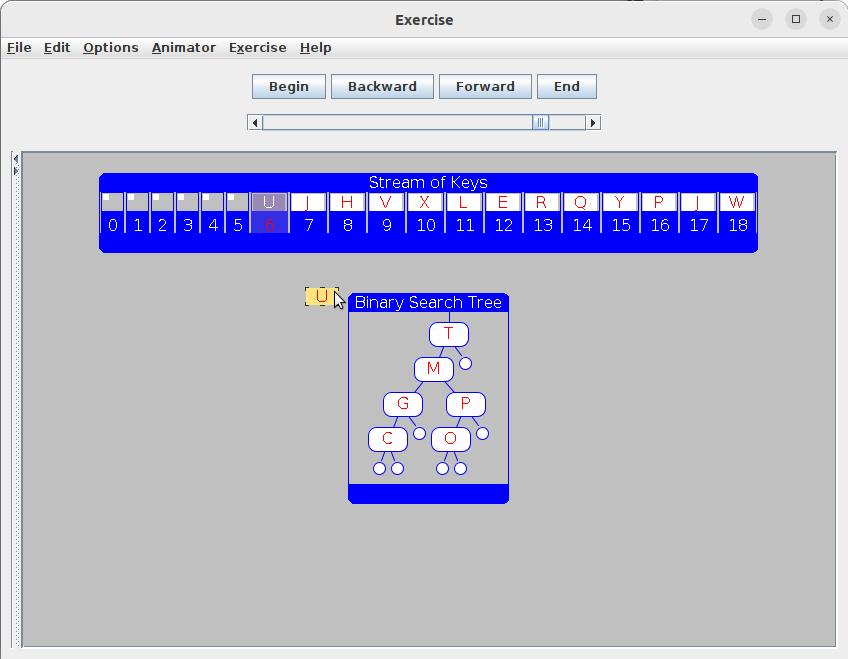848x659 pixels.
Task: Click the animation slider thumb
Action: (540, 122)
